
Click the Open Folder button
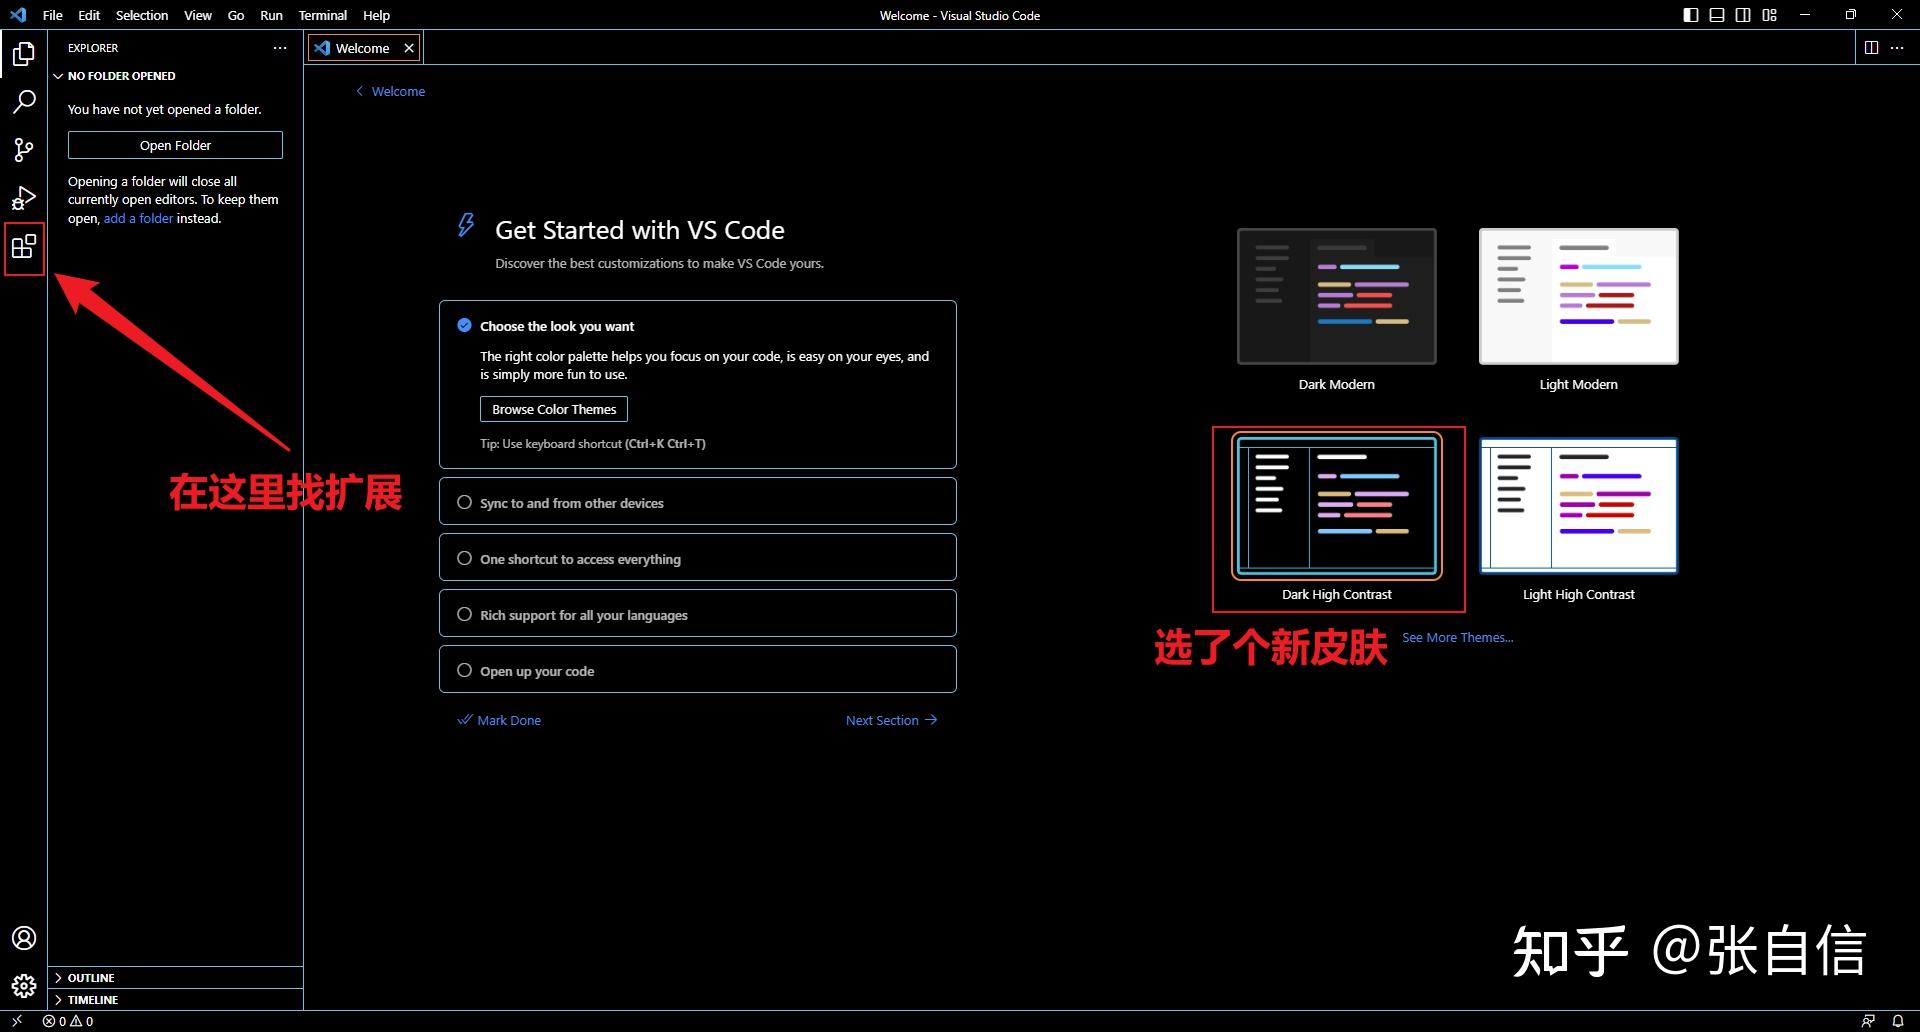coord(175,144)
